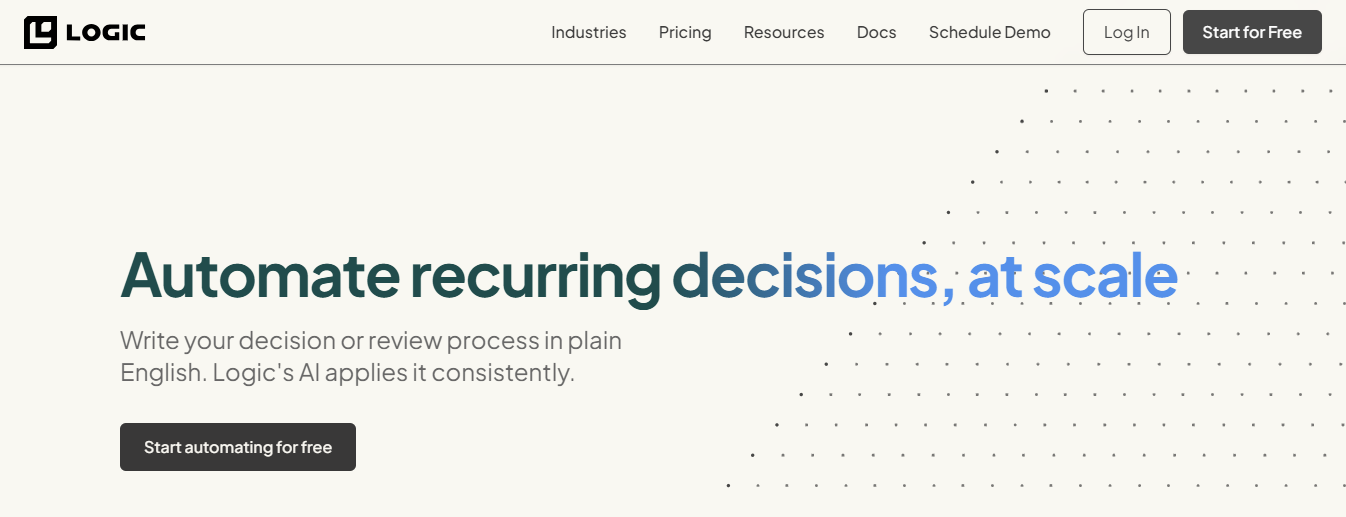This screenshot has height=517, width=1346.
Task: Select Schedule Demo in the navigation
Action: tap(989, 32)
